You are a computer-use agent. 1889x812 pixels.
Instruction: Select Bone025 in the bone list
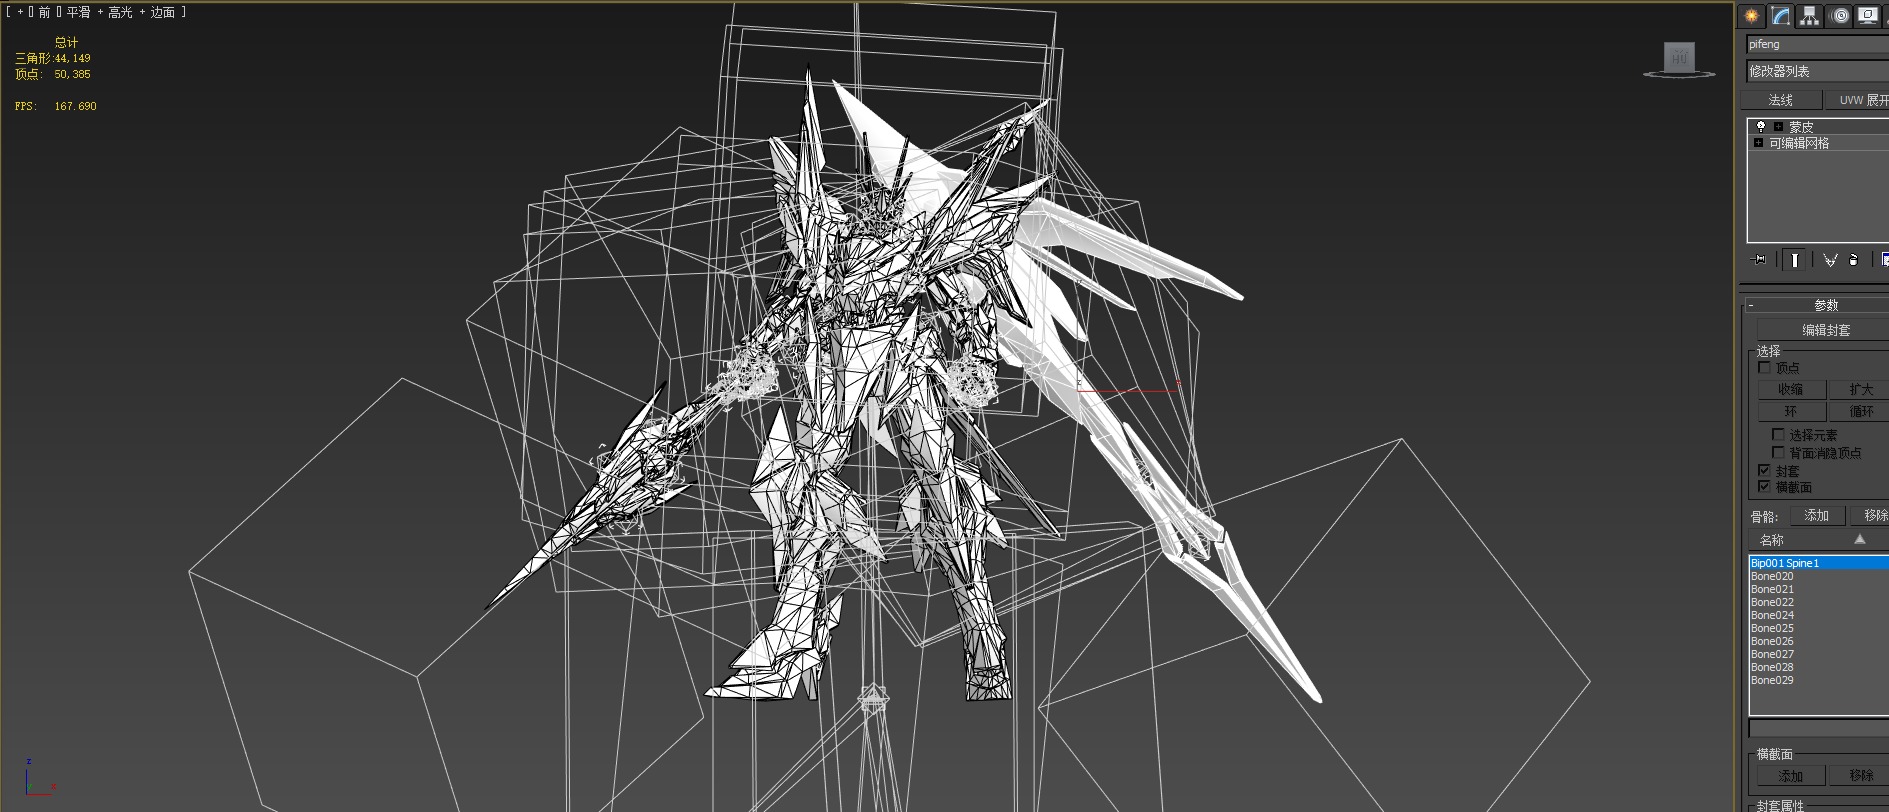pyautogui.click(x=1818, y=628)
